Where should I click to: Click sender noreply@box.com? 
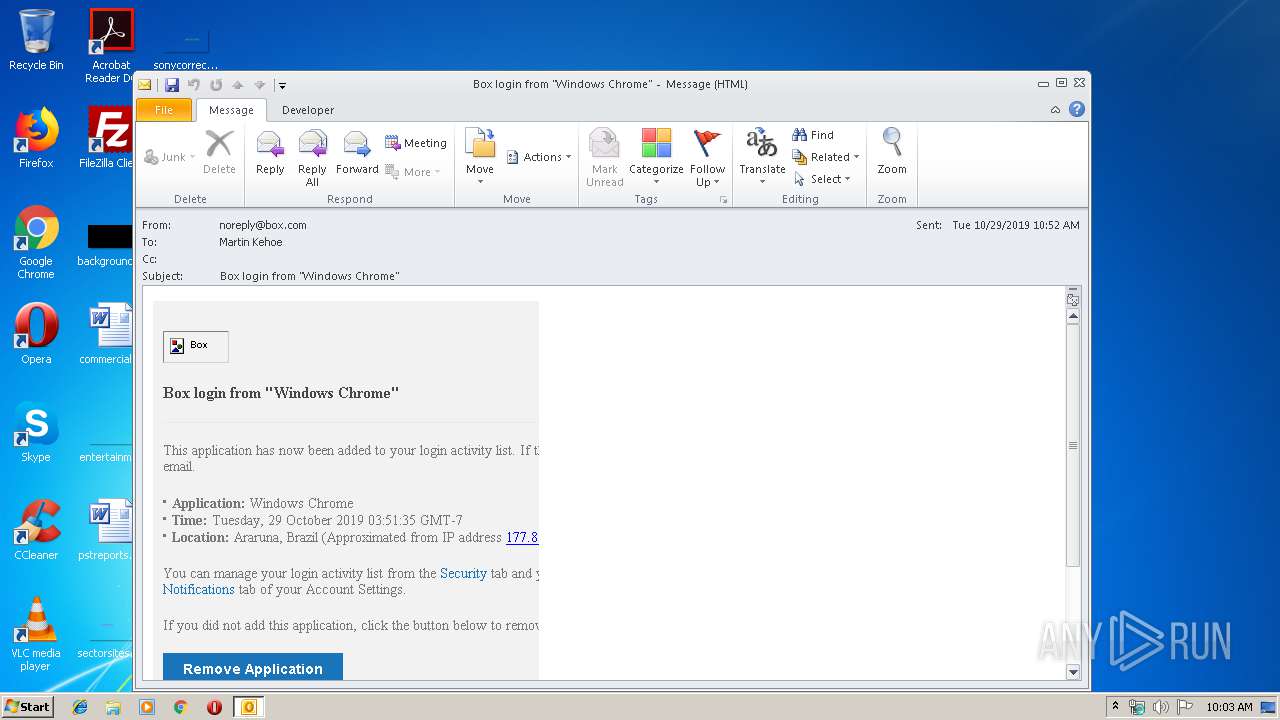[x=263, y=225]
